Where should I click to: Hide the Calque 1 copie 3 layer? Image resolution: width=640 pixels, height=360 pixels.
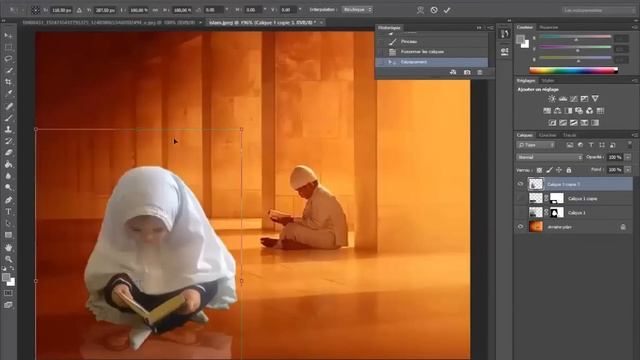point(520,184)
